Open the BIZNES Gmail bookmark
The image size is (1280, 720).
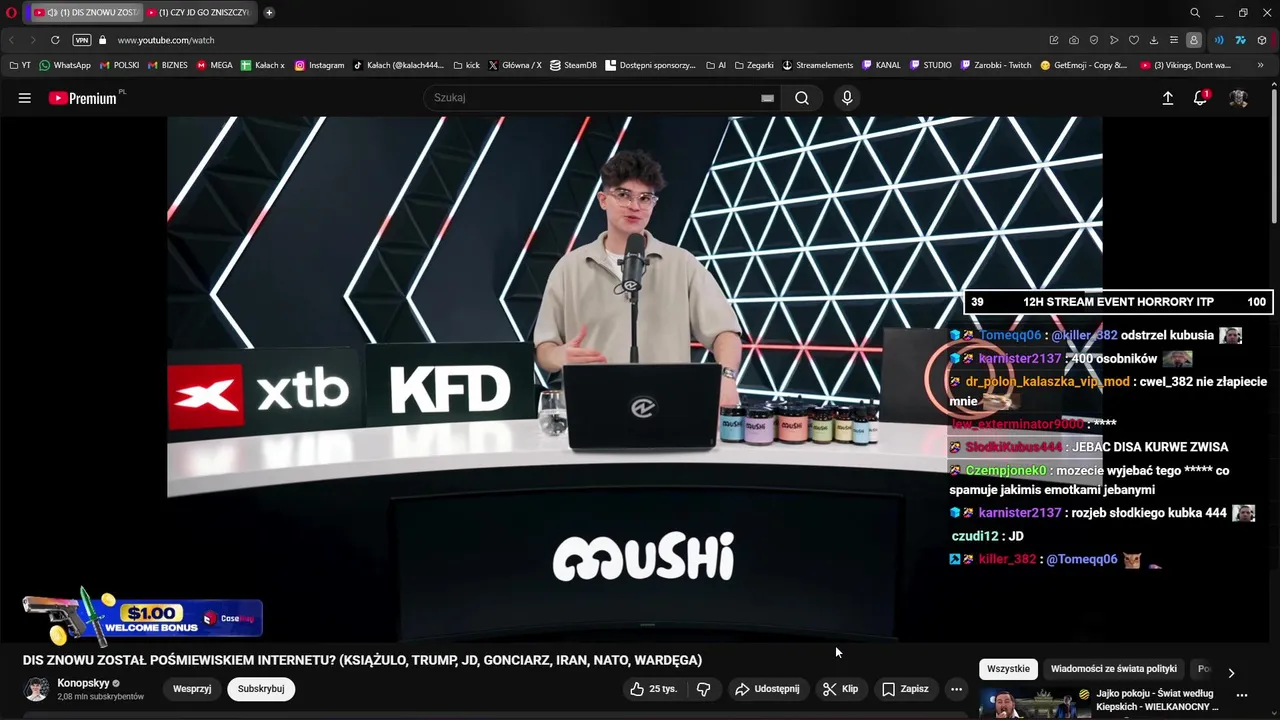click(x=168, y=65)
